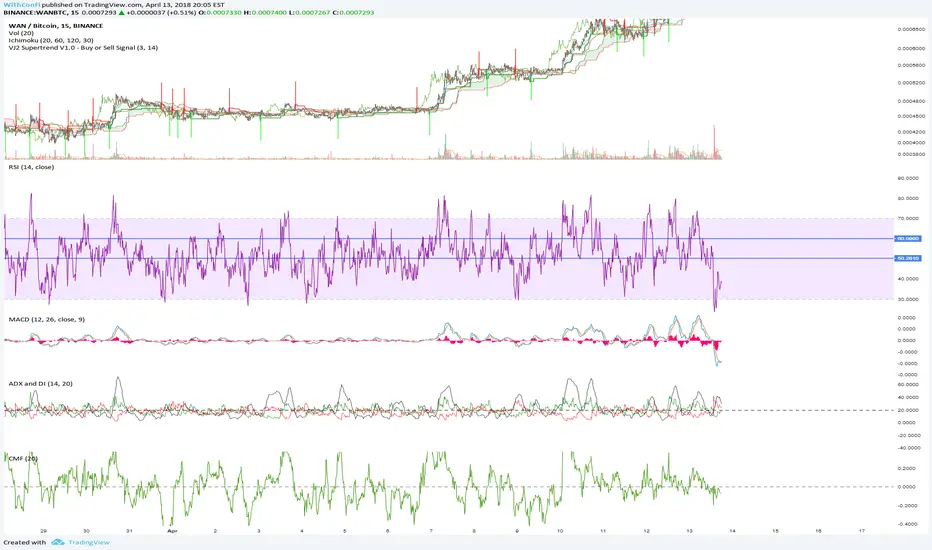The image size is (932, 550).
Task: Select the WAN / Bitcoin, 15, BINANCE title
Action: pyautogui.click(x=56, y=26)
